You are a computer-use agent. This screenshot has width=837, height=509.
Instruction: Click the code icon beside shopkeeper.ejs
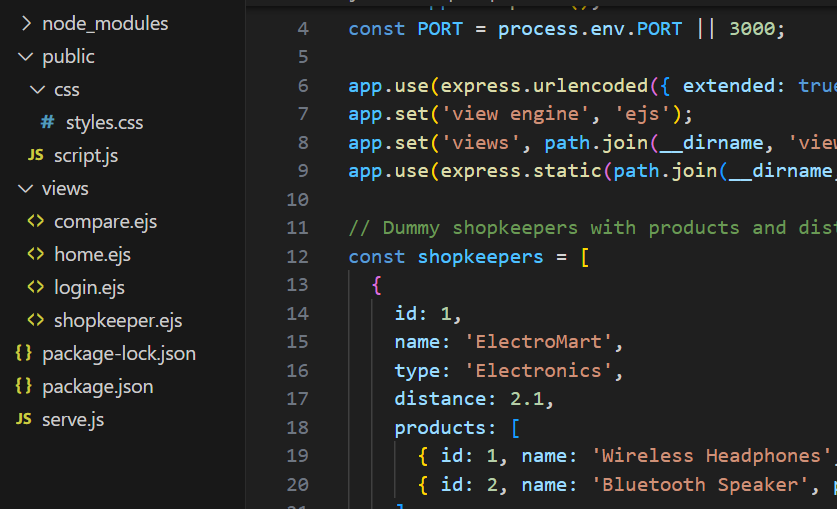pos(36,320)
